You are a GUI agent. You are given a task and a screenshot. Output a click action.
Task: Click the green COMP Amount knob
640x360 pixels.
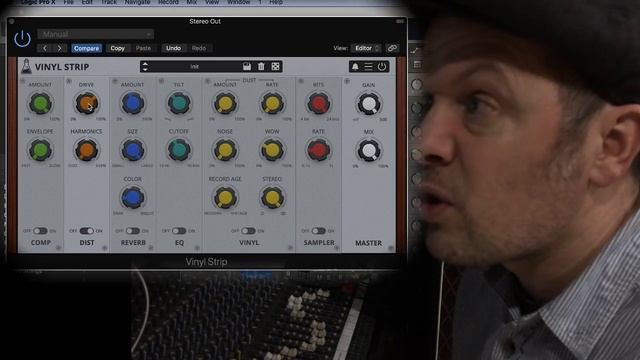pos(40,103)
